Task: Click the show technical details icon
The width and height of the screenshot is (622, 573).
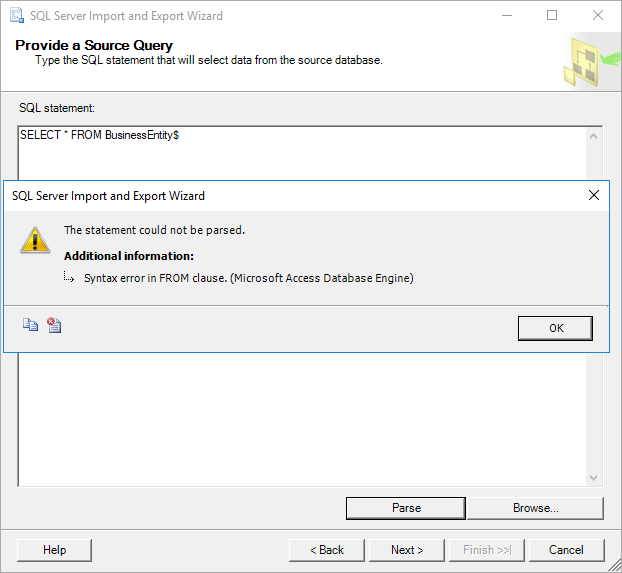Action: pos(54,325)
